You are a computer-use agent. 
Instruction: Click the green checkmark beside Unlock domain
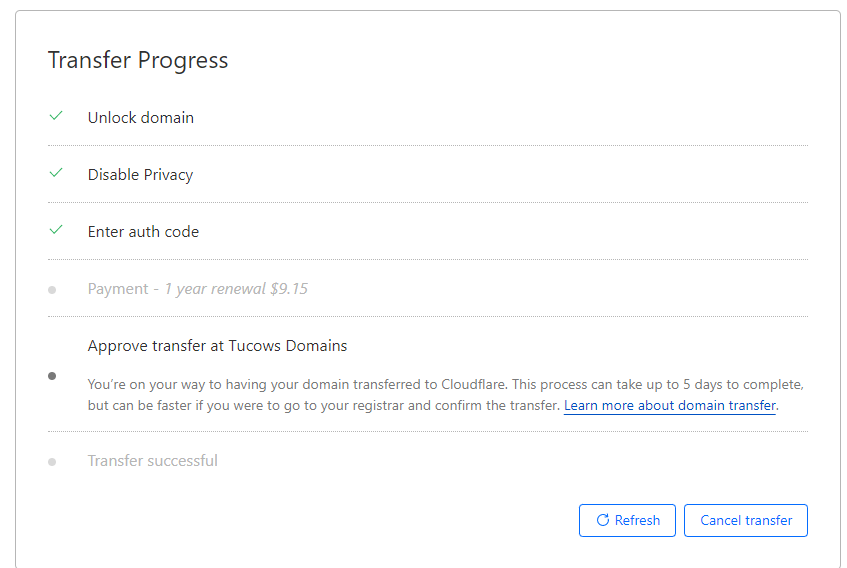[56, 116]
